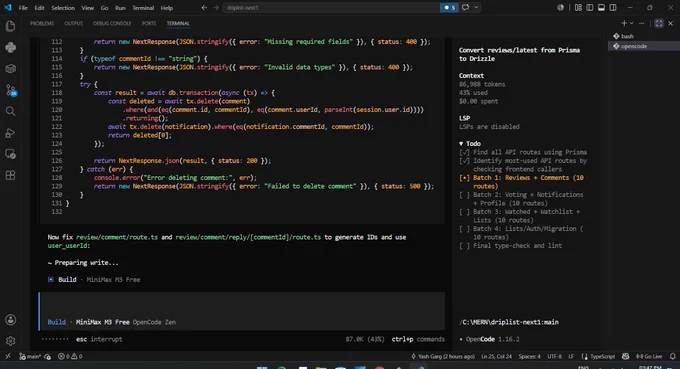
Task: Toggle the primary side bar layout button
Action: point(590,8)
